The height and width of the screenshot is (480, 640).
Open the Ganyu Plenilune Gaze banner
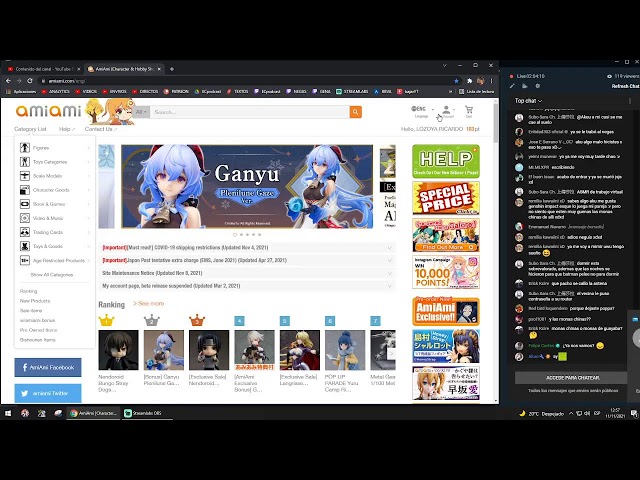click(x=247, y=187)
